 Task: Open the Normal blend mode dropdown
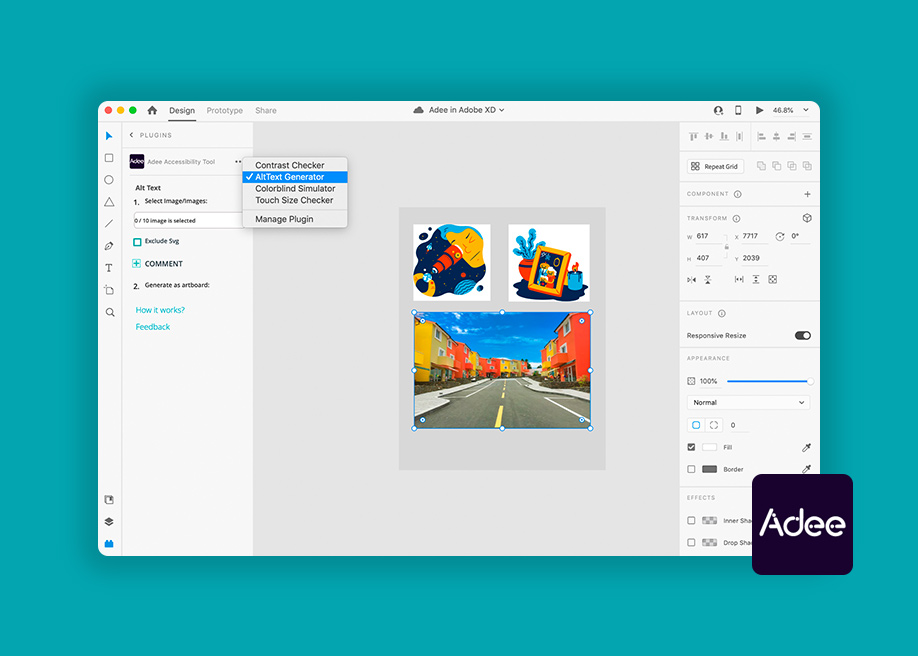(x=747, y=401)
